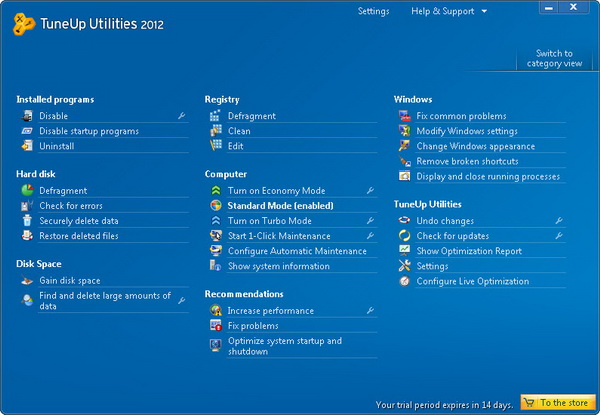Click the Fix common problems icon
Image resolution: width=600 pixels, height=415 pixels.
(x=404, y=116)
